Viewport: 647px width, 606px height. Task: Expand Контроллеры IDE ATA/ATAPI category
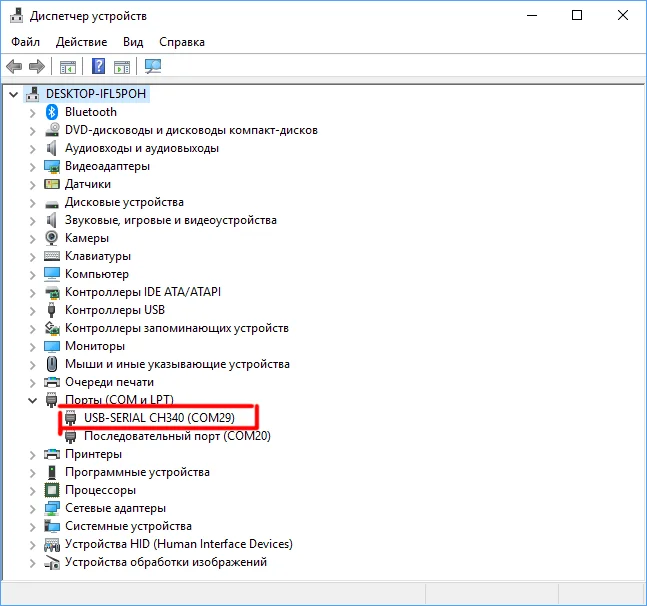tap(33, 293)
